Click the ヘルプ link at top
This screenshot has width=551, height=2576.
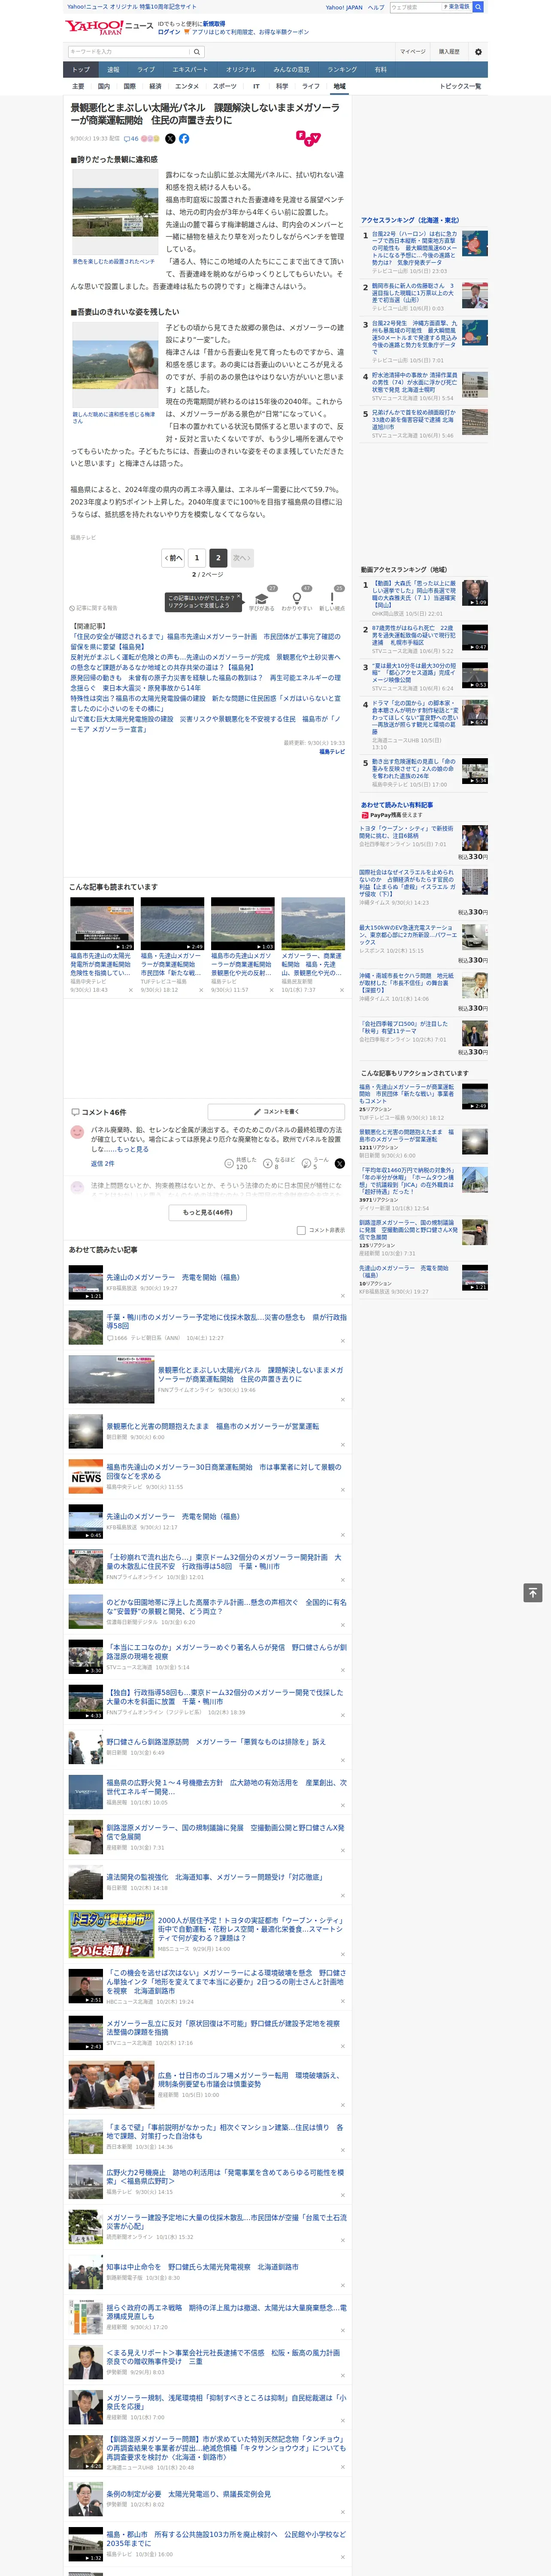(x=376, y=7)
